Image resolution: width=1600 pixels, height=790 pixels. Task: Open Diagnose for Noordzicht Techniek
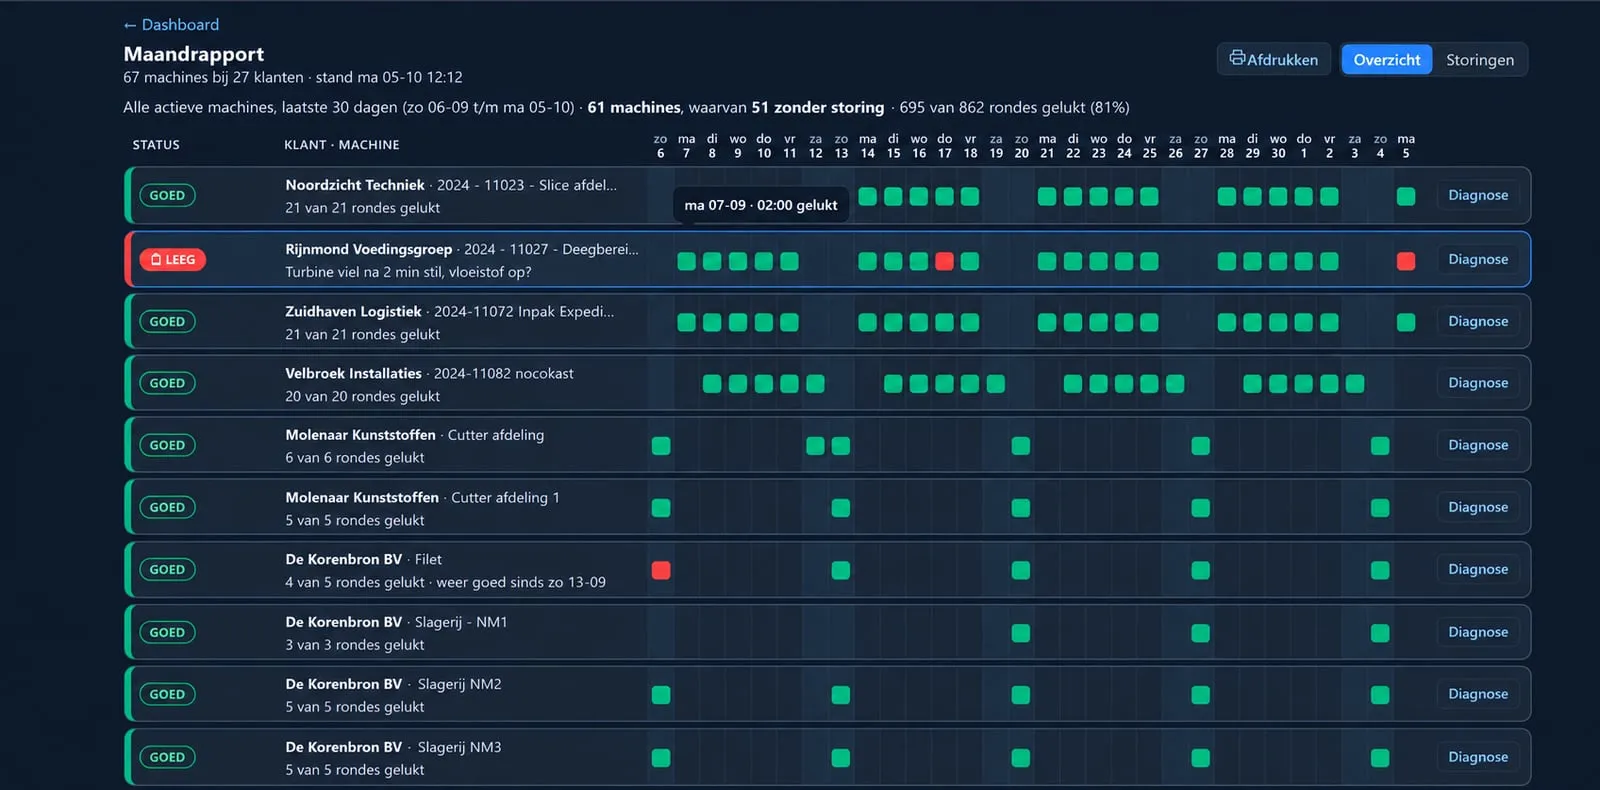(x=1478, y=195)
